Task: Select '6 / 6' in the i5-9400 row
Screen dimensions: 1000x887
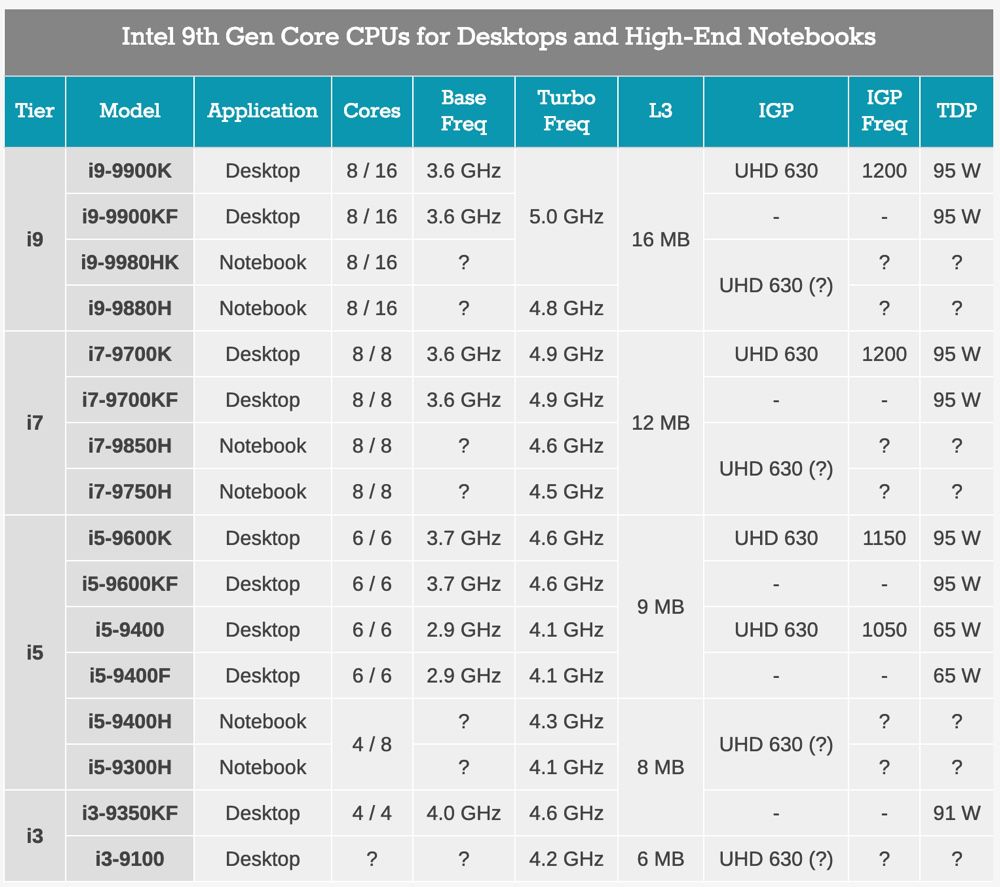Action: point(372,630)
